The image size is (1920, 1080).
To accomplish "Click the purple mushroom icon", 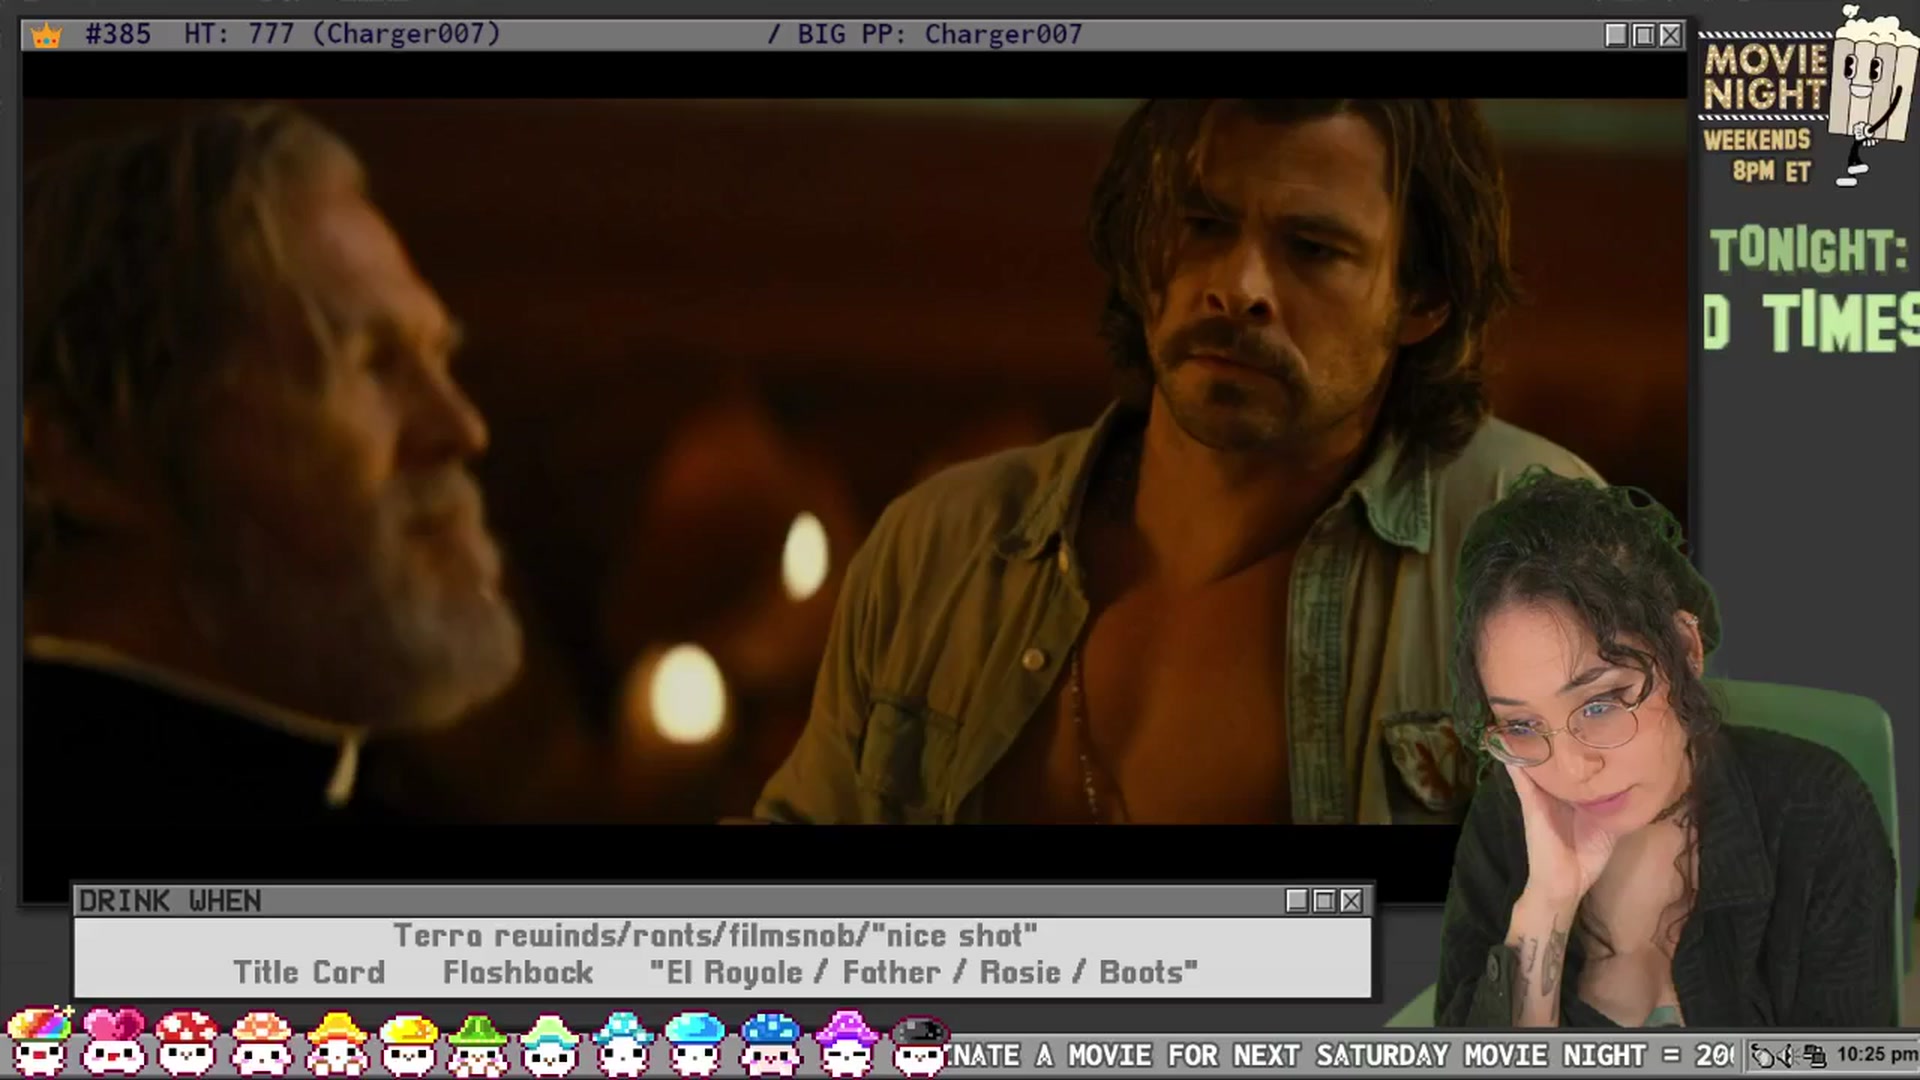I will [846, 1042].
